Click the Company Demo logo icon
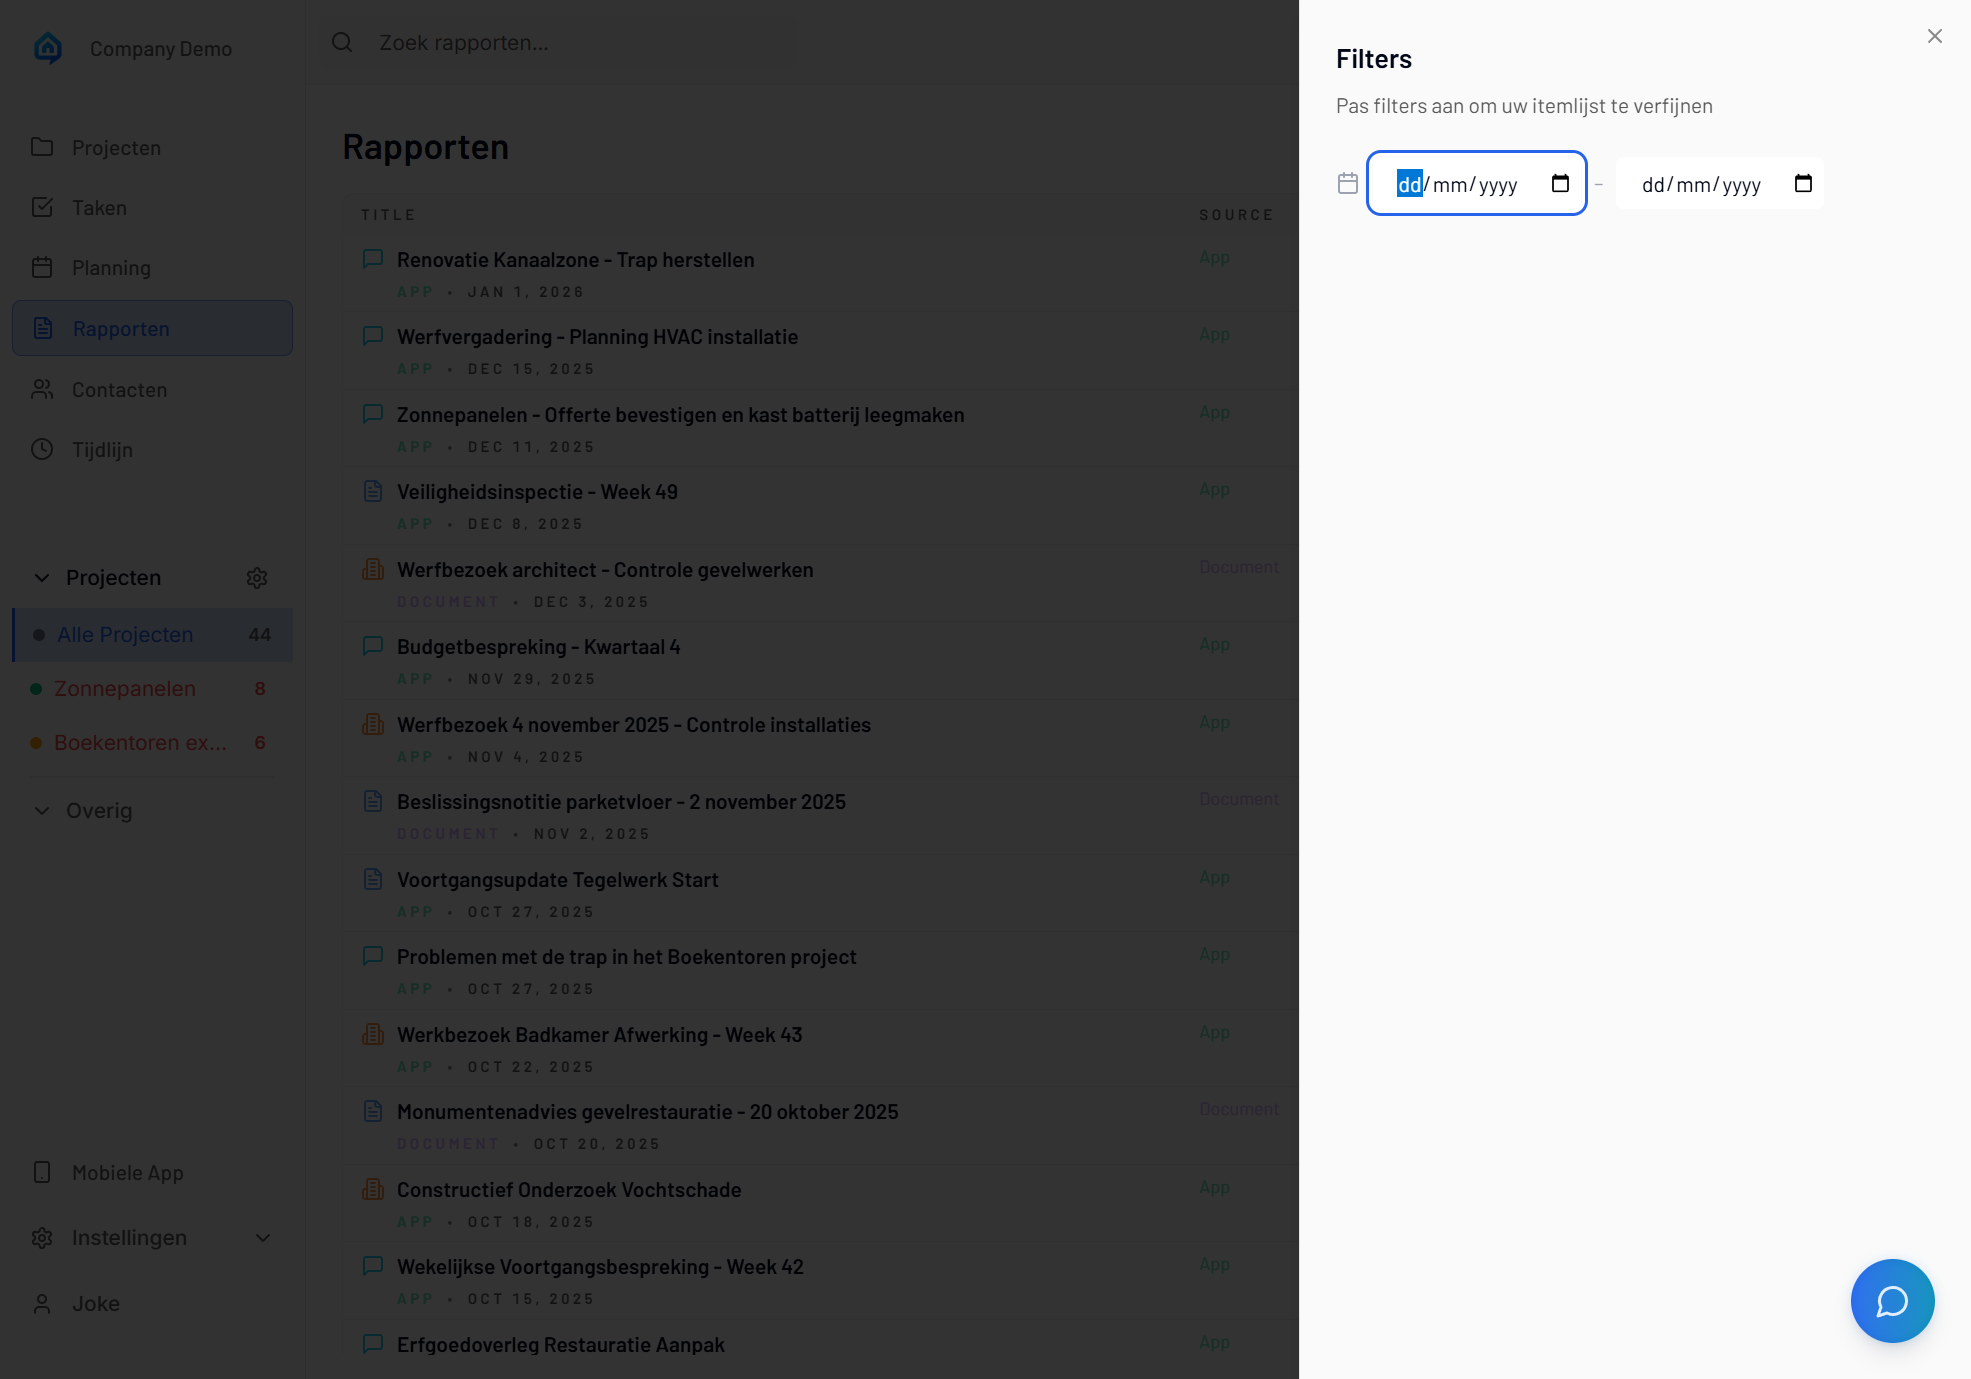This screenshot has height=1379, width=1971. tap(48, 48)
